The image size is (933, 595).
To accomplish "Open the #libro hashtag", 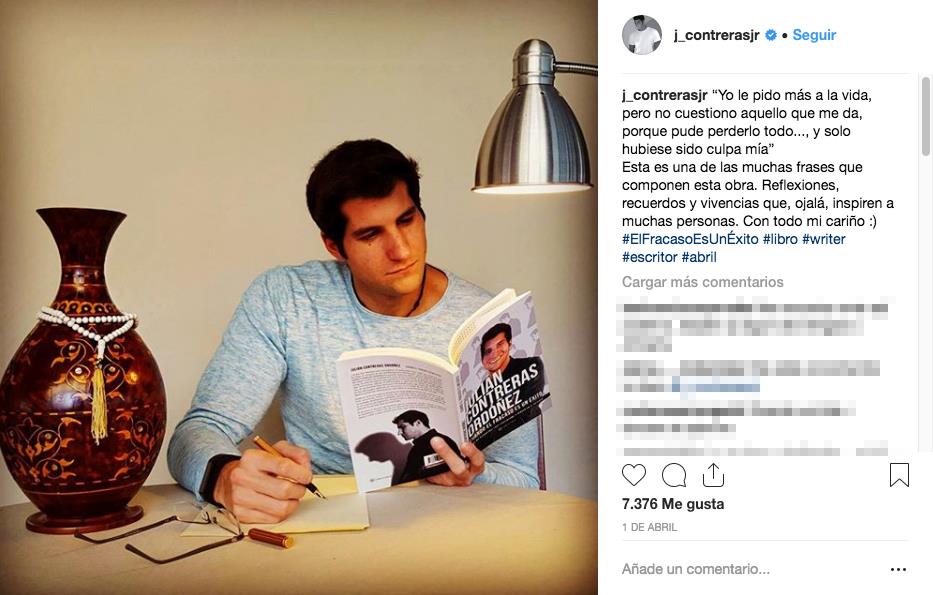I will coord(780,239).
